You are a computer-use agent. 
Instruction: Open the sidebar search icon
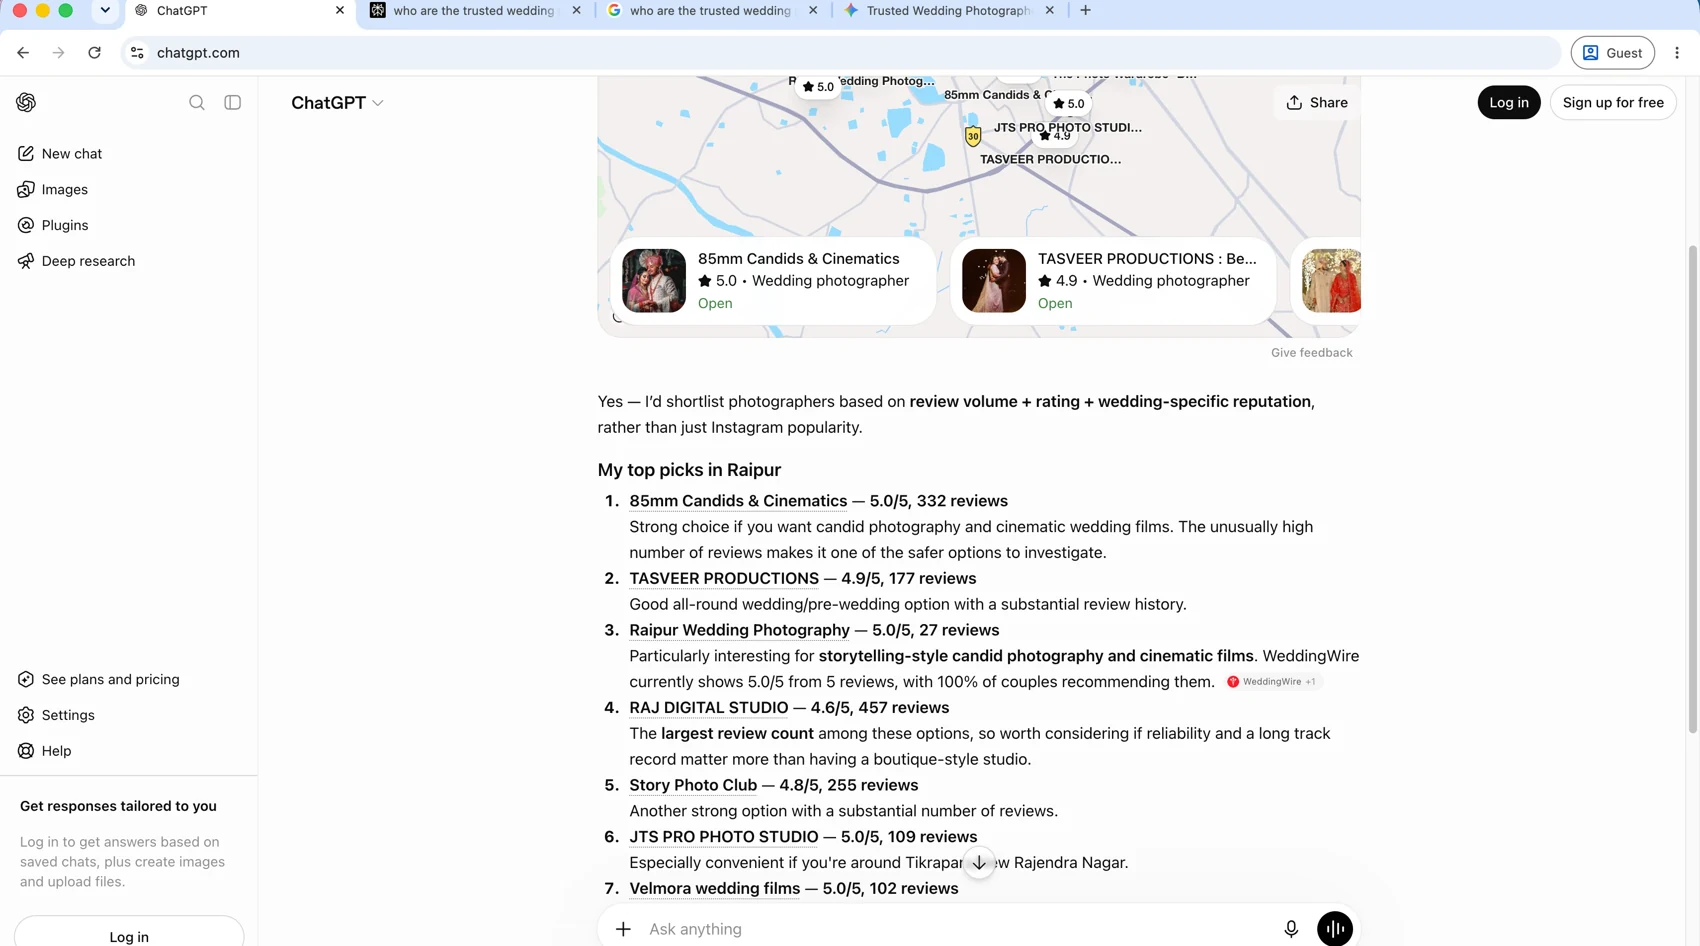(x=197, y=102)
